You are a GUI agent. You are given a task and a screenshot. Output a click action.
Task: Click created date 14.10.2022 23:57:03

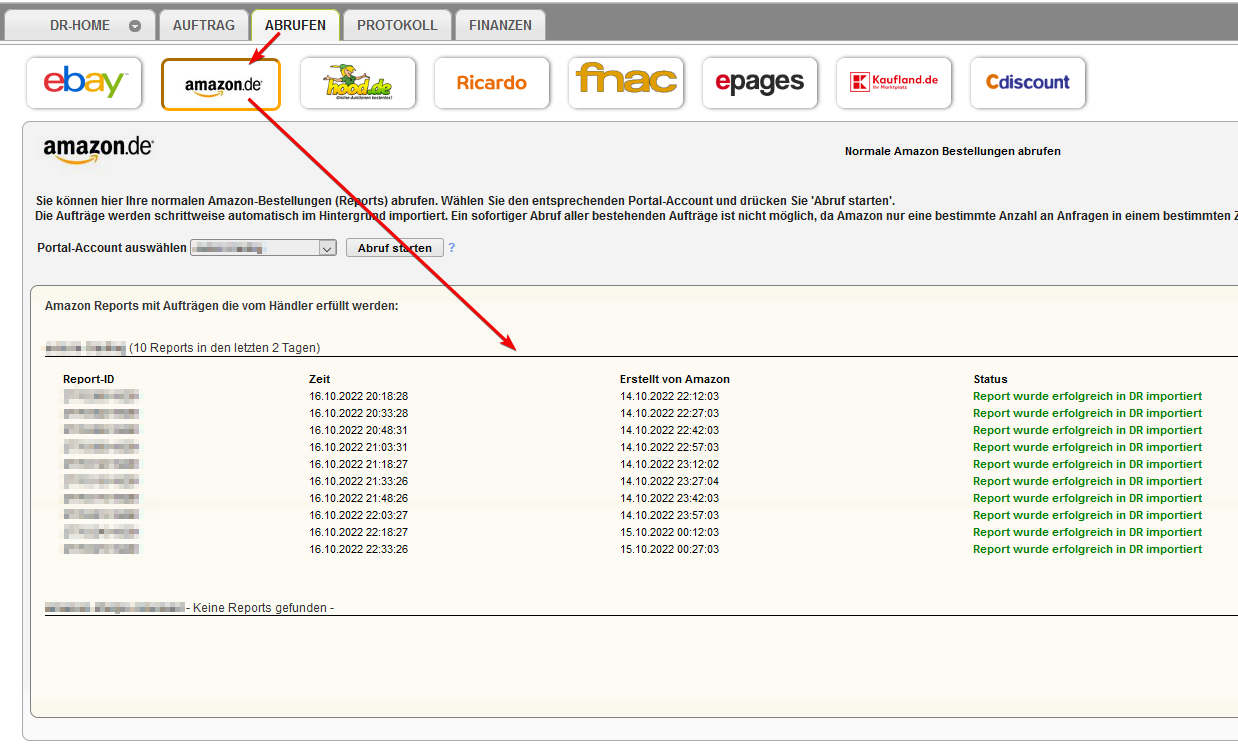670,515
